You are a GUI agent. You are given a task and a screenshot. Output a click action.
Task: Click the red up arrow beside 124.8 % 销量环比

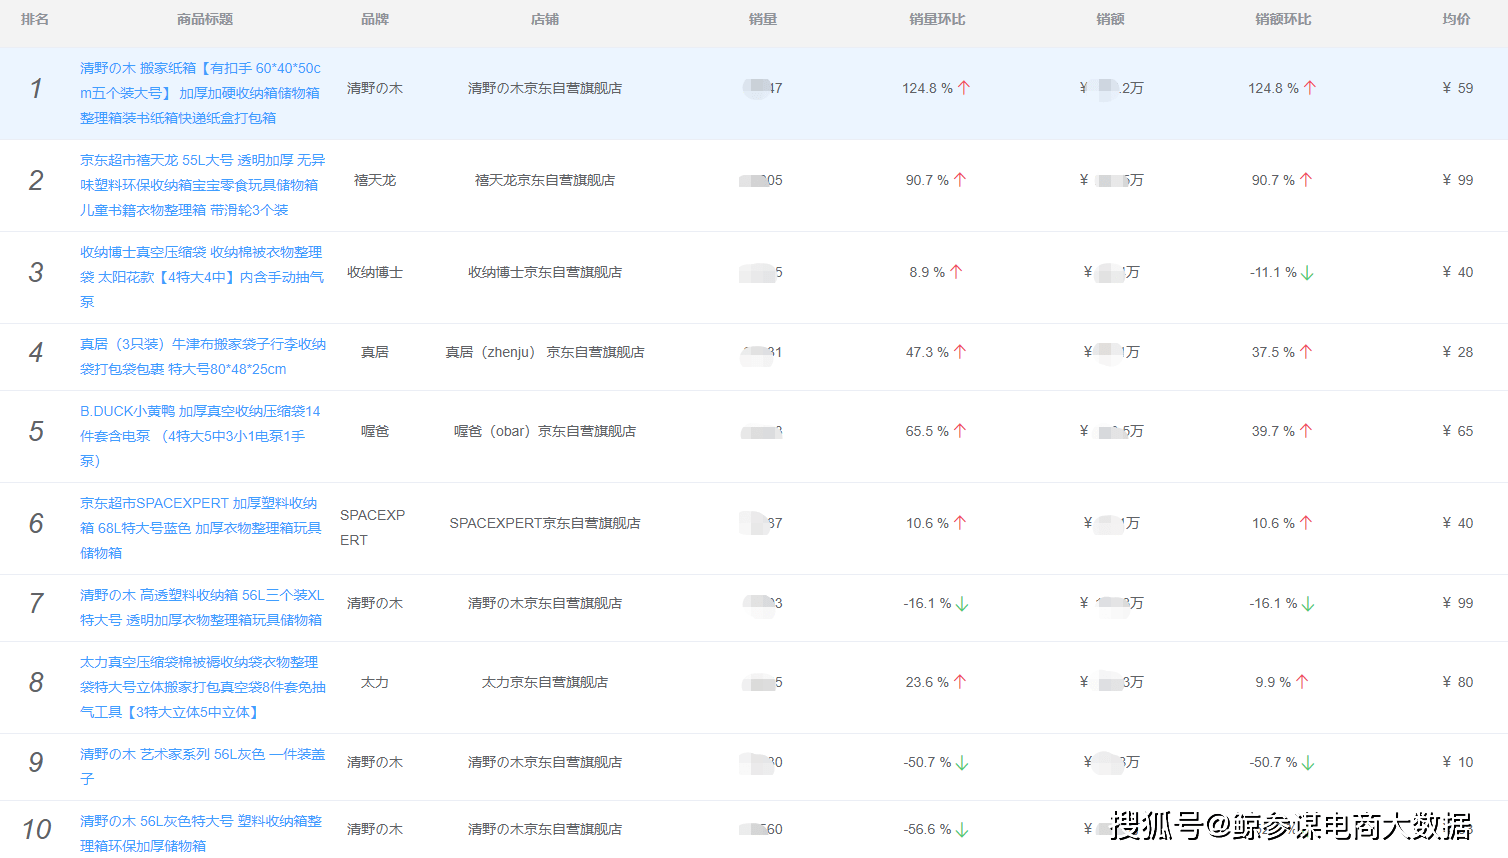tap(964, 88)
